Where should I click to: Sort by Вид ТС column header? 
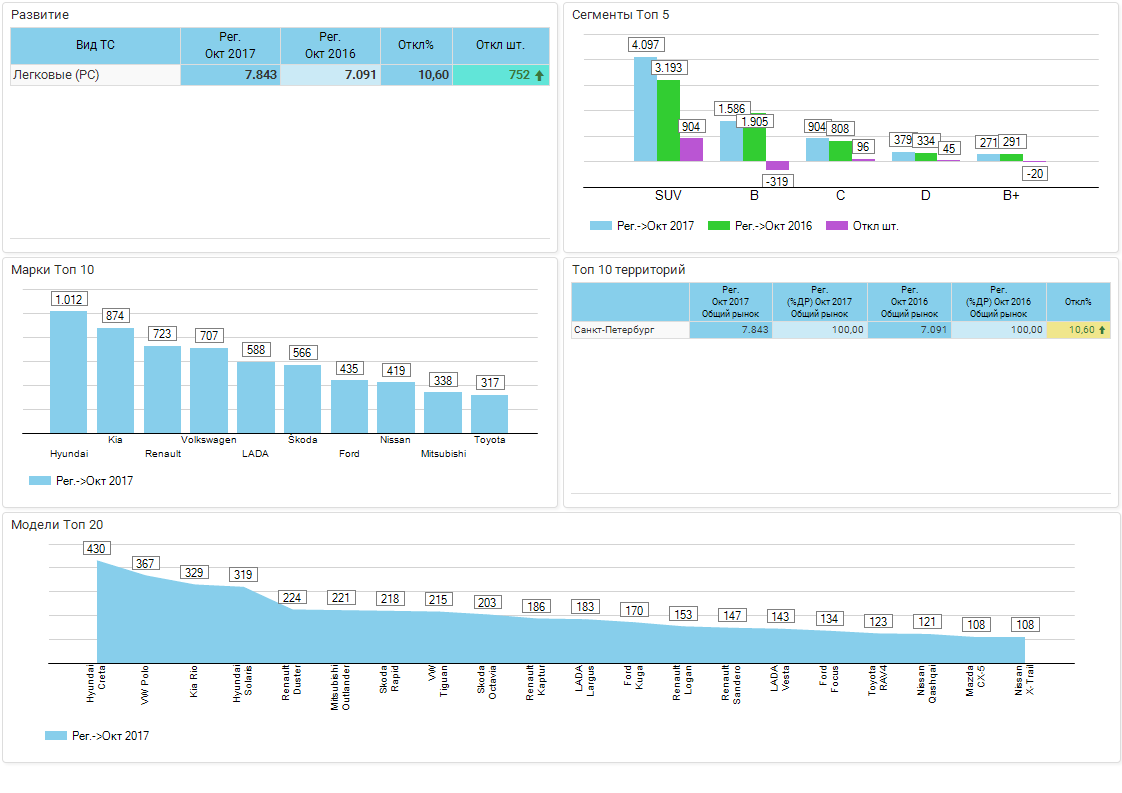point(95,45)
